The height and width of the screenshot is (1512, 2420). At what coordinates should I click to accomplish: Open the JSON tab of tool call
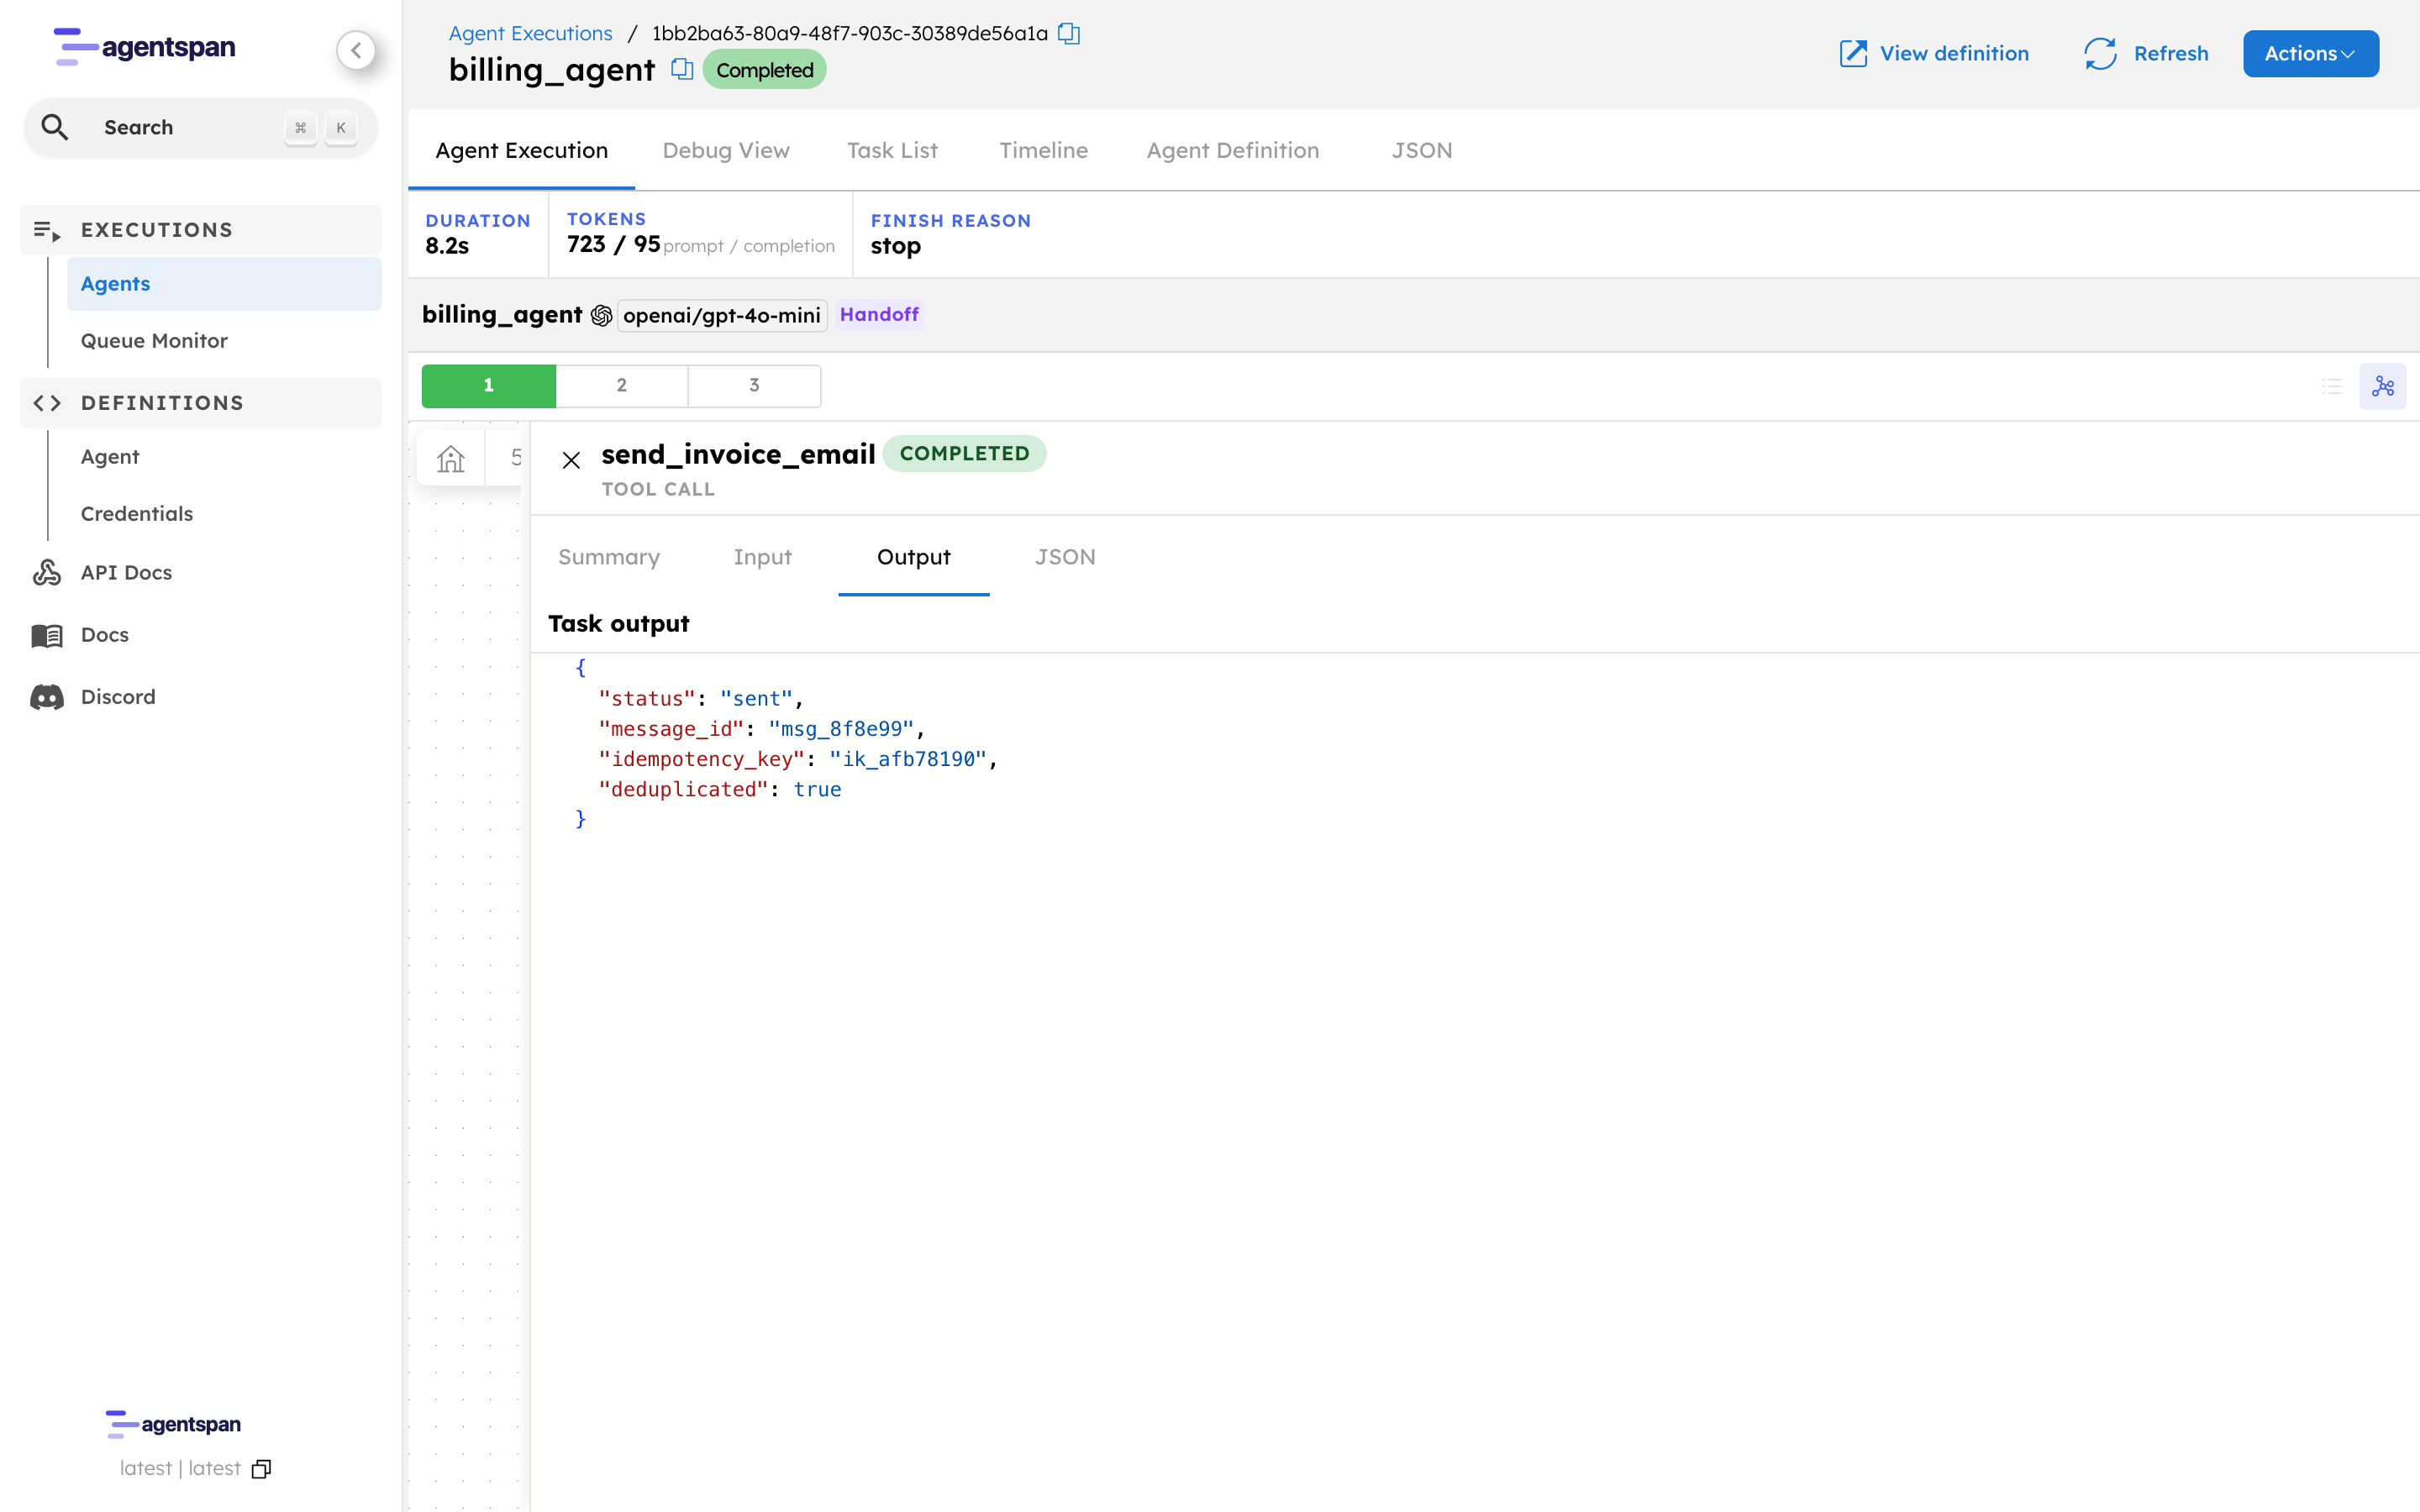(x=1065, y=557)
